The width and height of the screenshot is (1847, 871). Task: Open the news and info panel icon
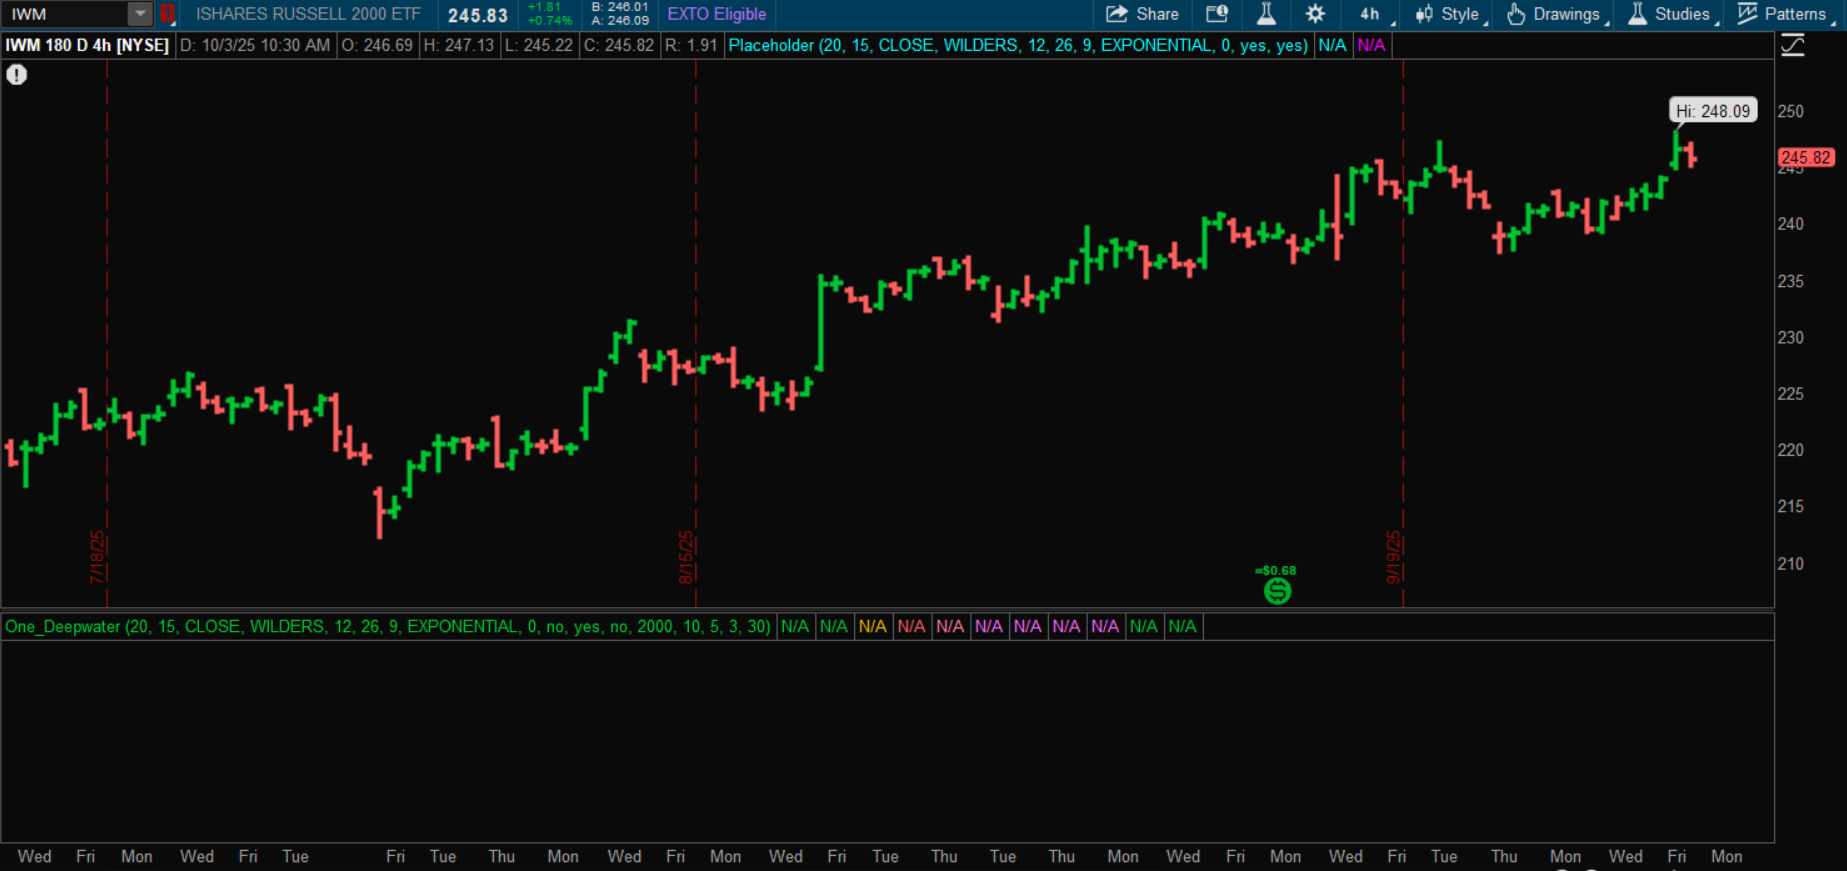[1216, 14]
